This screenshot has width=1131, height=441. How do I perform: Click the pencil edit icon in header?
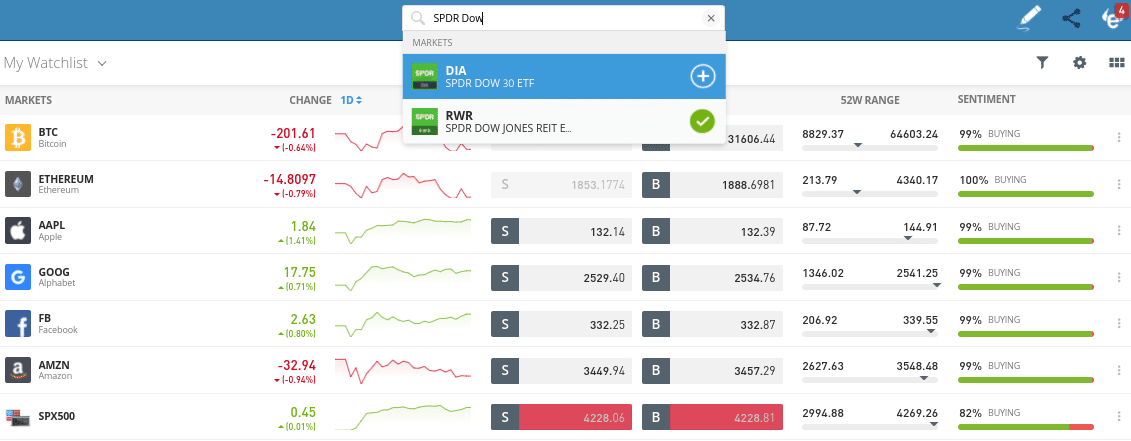click(x=1029, y=18)
